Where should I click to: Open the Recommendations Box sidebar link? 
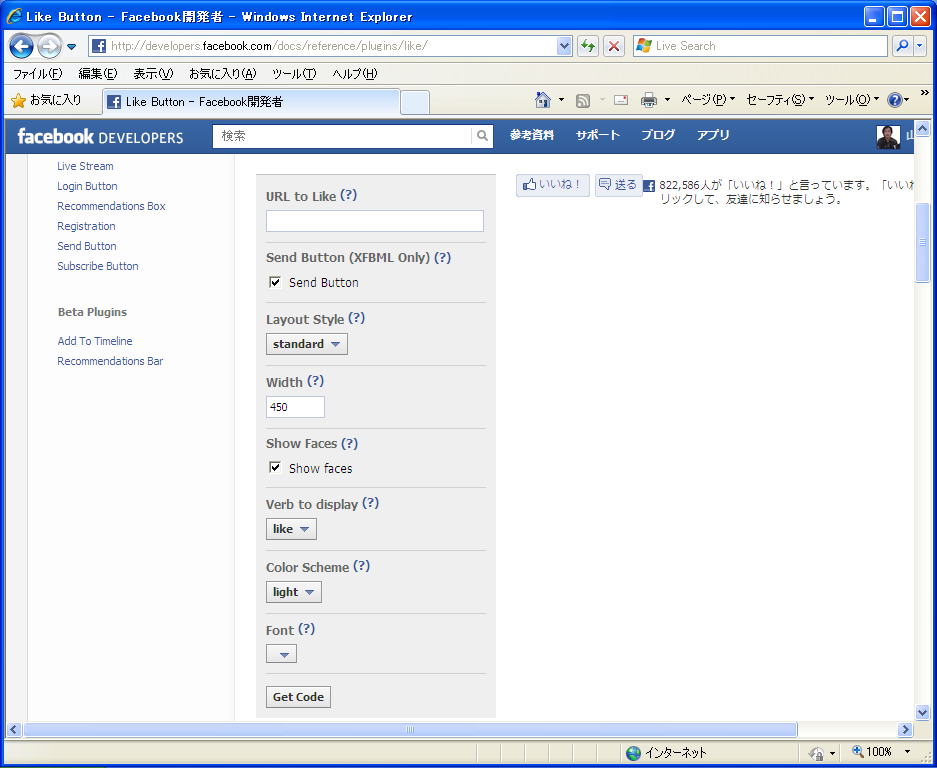pyautogui.click(x=111, y=206)
